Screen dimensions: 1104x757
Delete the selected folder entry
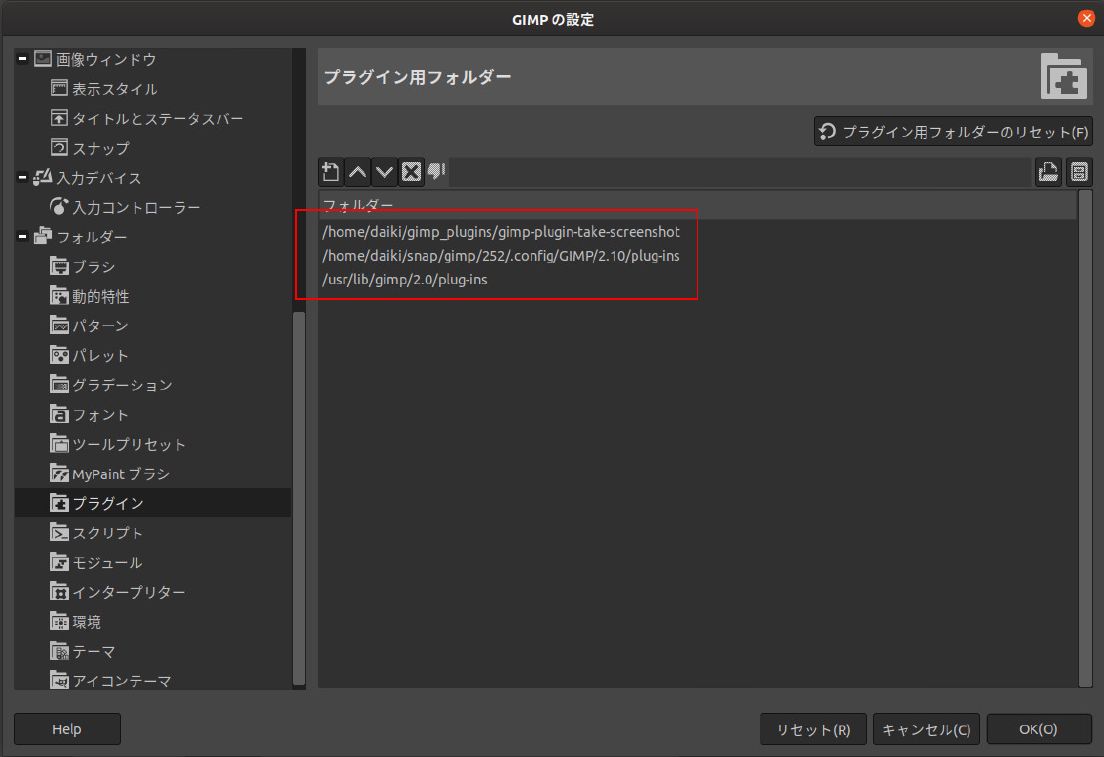[x=411, y=172]
